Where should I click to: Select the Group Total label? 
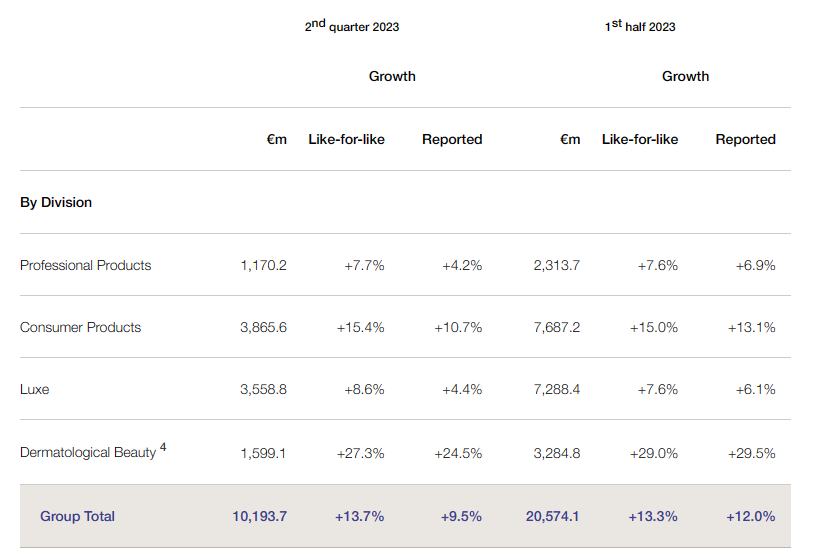coord(77,516)
